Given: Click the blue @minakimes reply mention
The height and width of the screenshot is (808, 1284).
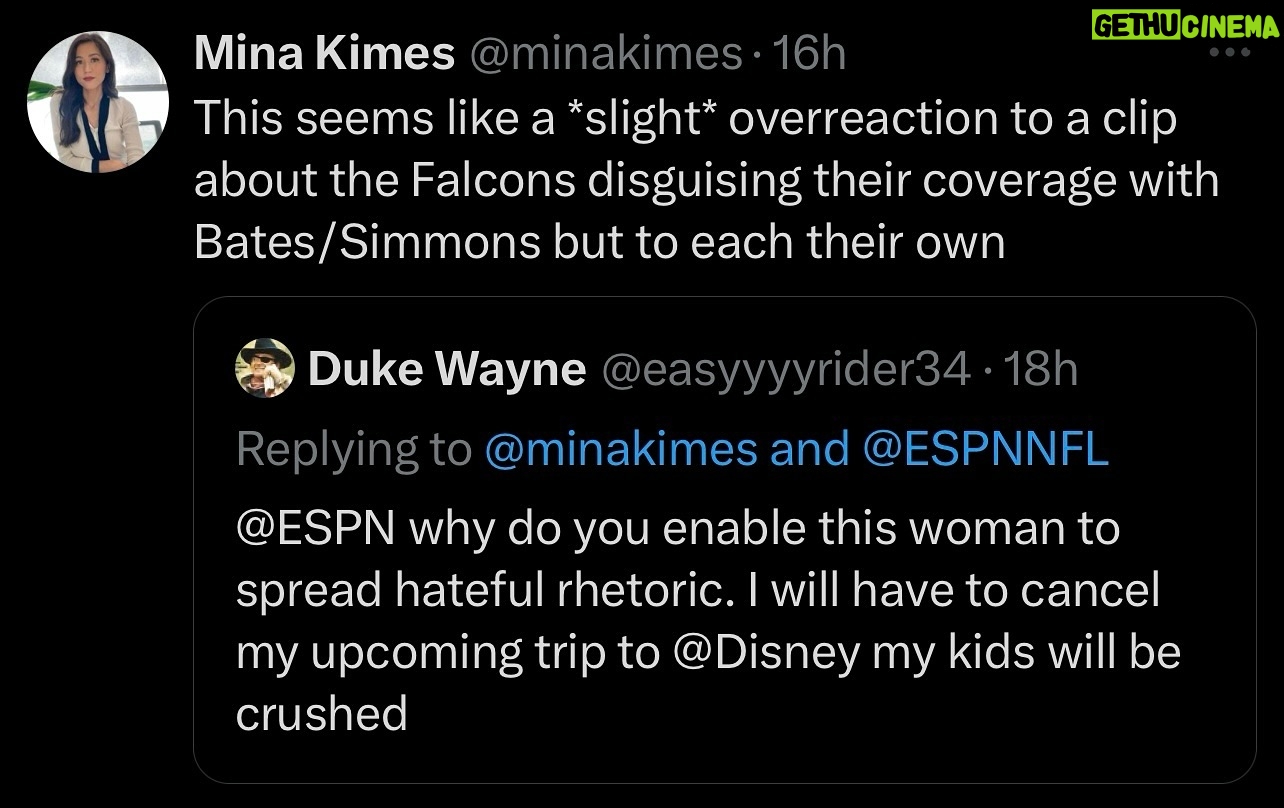Looking at the screenshot, I should [620, 450].
